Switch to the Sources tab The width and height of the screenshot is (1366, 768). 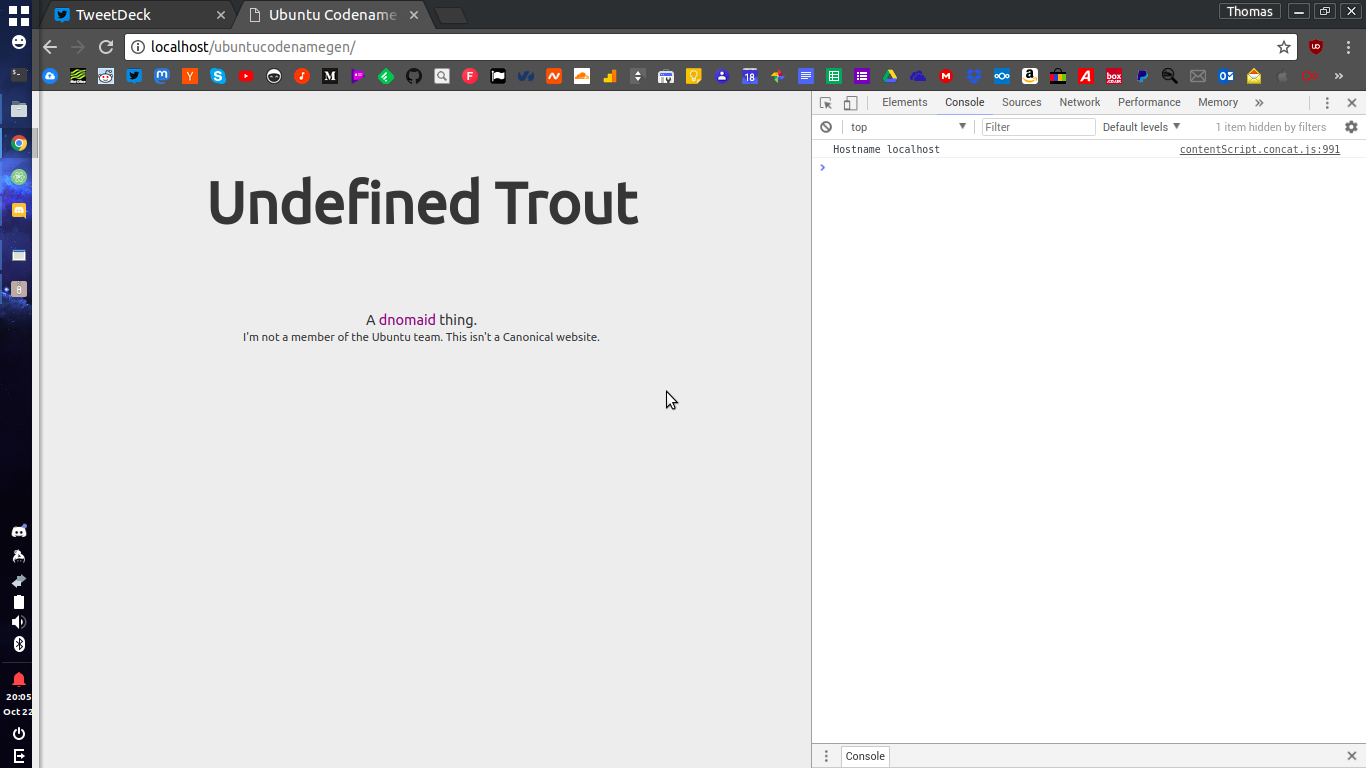point(1022,103)
